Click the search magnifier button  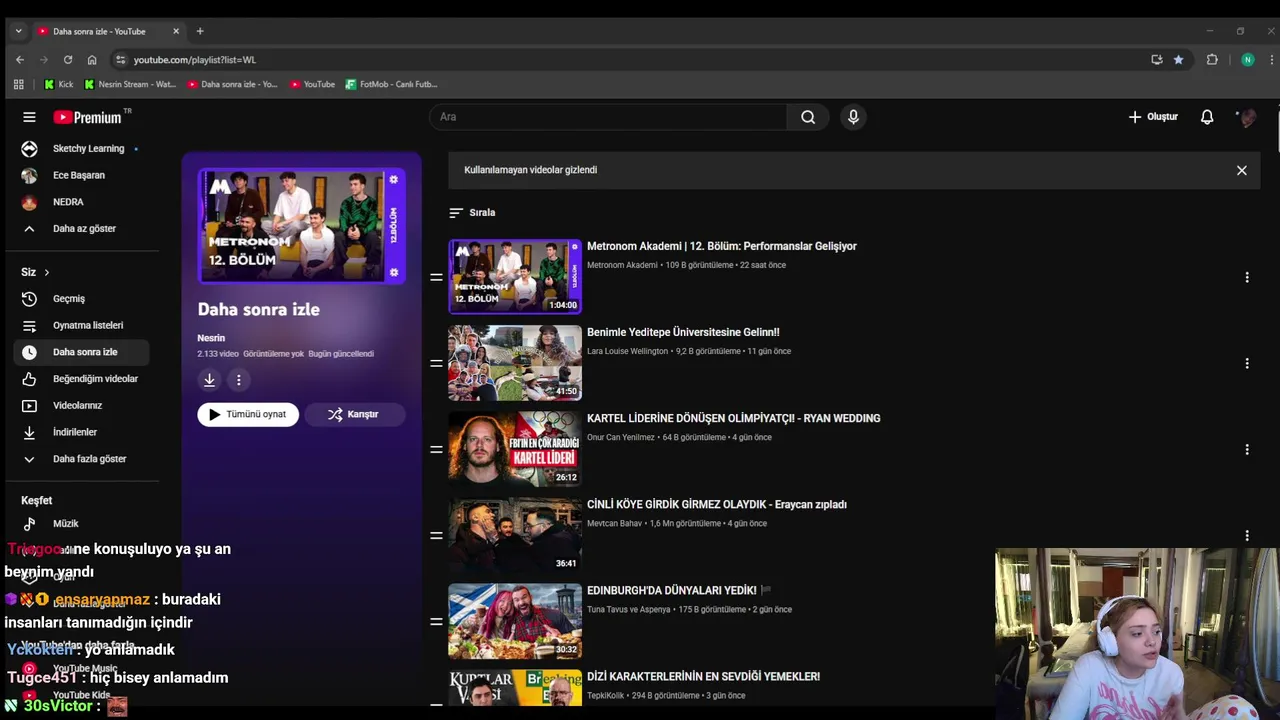tap(808, 117)
